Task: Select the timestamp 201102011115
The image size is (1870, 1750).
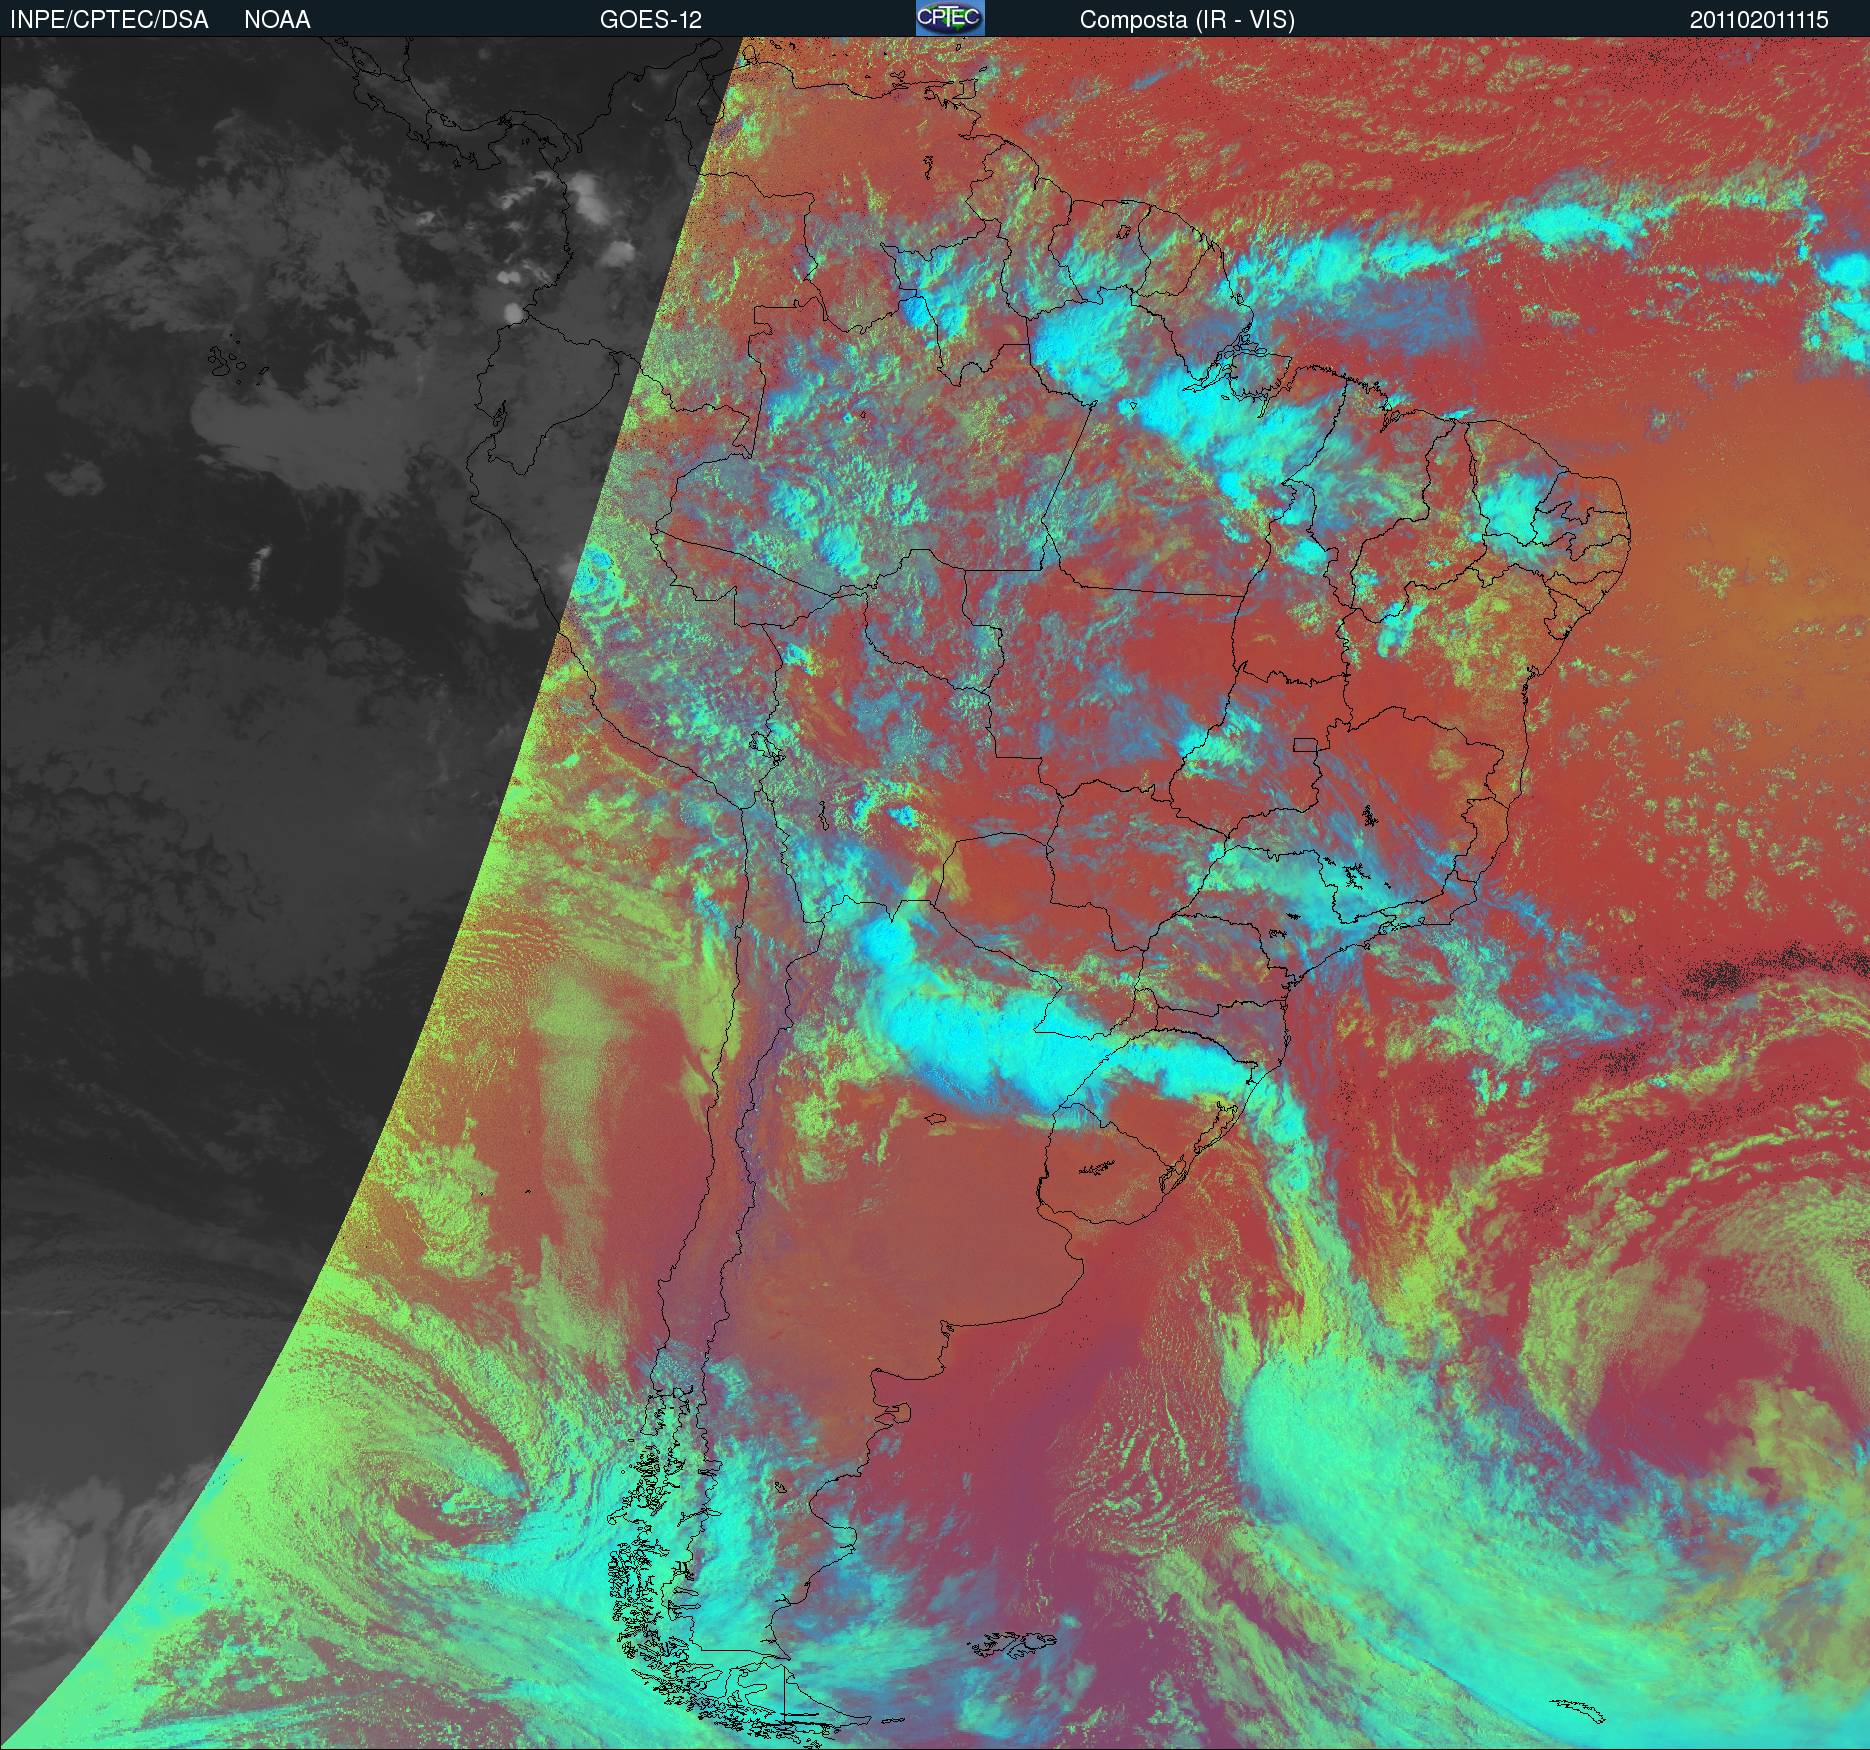Action: 1760,20
